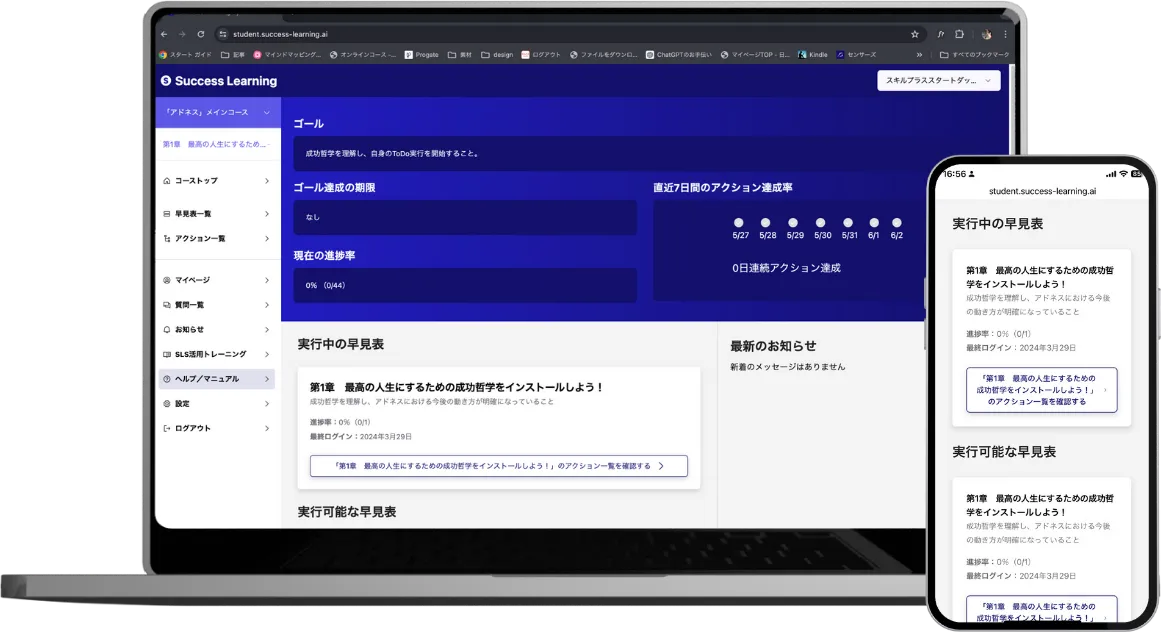Image resolution: width=1162 pixels, height=632 pixels.
Task: Reload the page with the browser refresh icon
Action: click(201, 33)
